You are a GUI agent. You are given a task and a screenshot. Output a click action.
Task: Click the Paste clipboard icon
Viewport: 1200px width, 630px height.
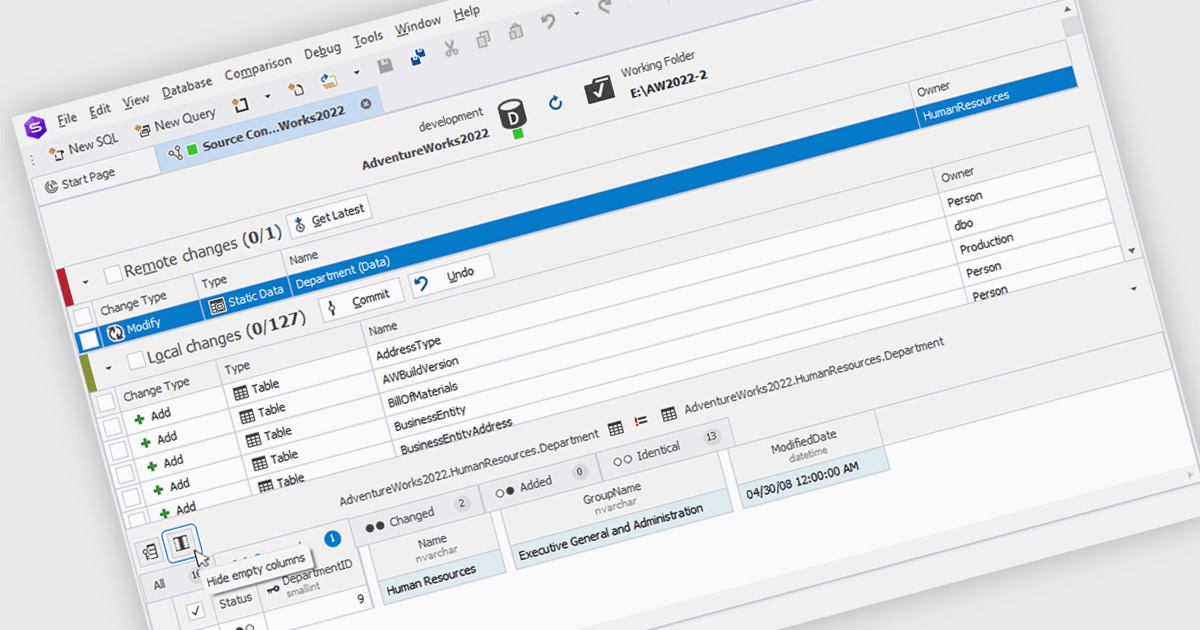click(x=514, y=32)
